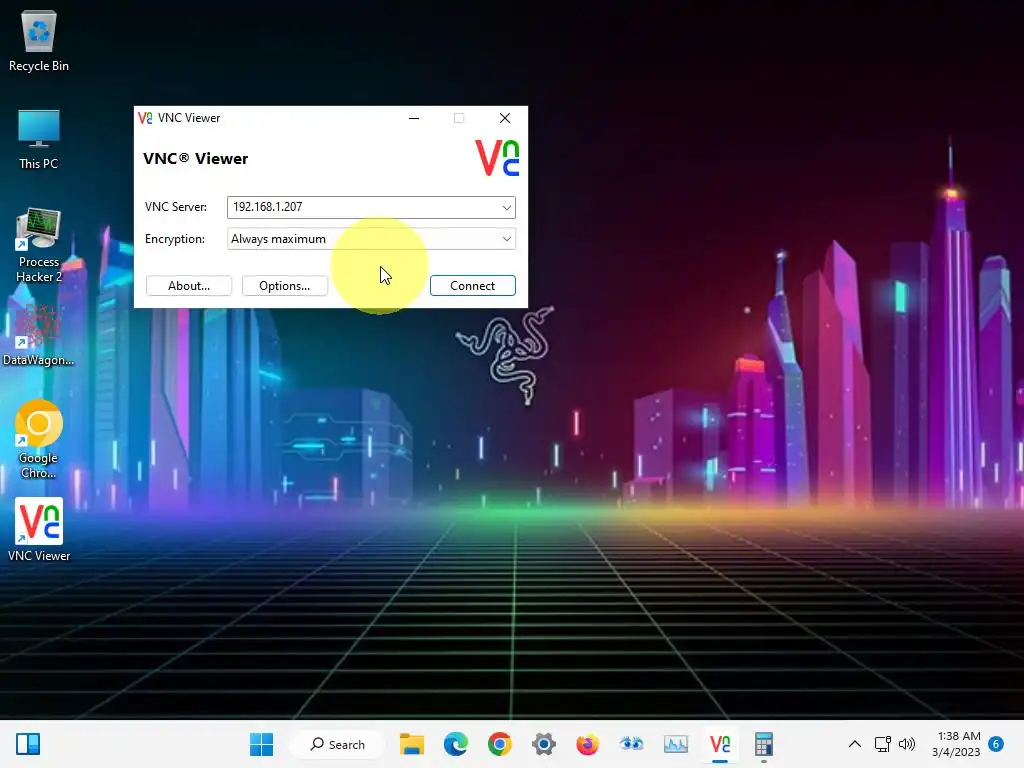The height and width of the screenshot is (768, 1024).
Task: Select the DataWagon desktop shortcut
Action: [39, 335]
